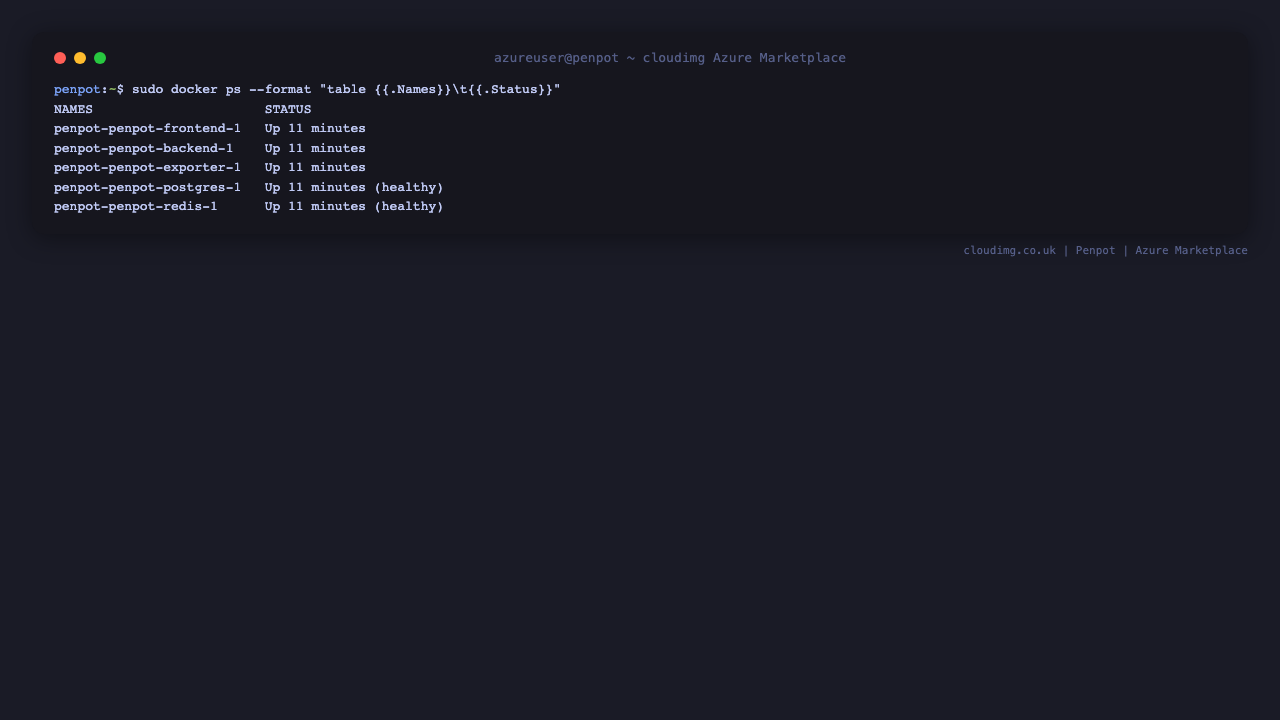Click the sudo docker ps command text
The width and height of the screenshot is (1280, 720).
(x=346, y=90)
